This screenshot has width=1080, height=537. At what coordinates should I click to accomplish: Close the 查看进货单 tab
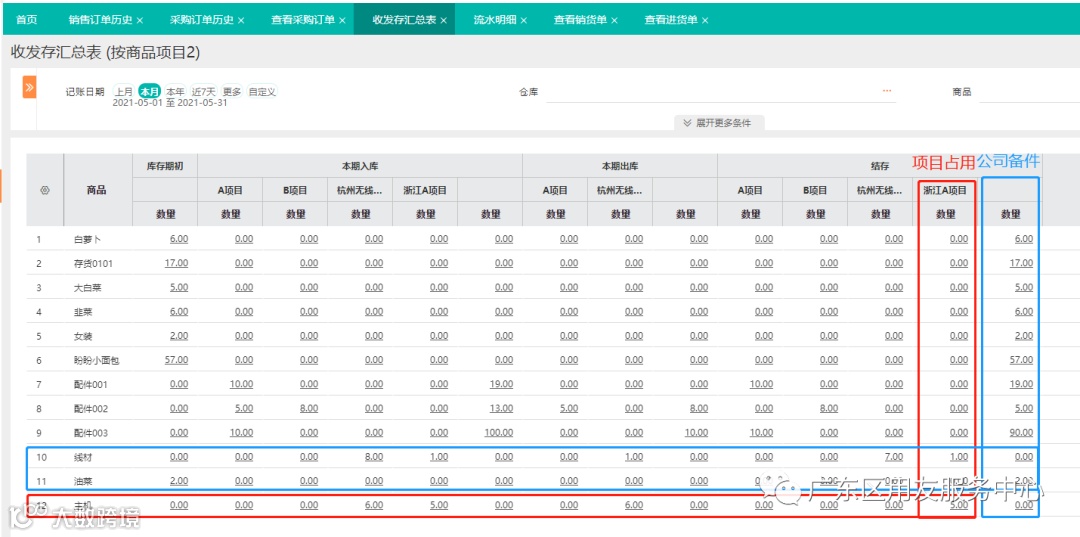click(x=705, y=20)
